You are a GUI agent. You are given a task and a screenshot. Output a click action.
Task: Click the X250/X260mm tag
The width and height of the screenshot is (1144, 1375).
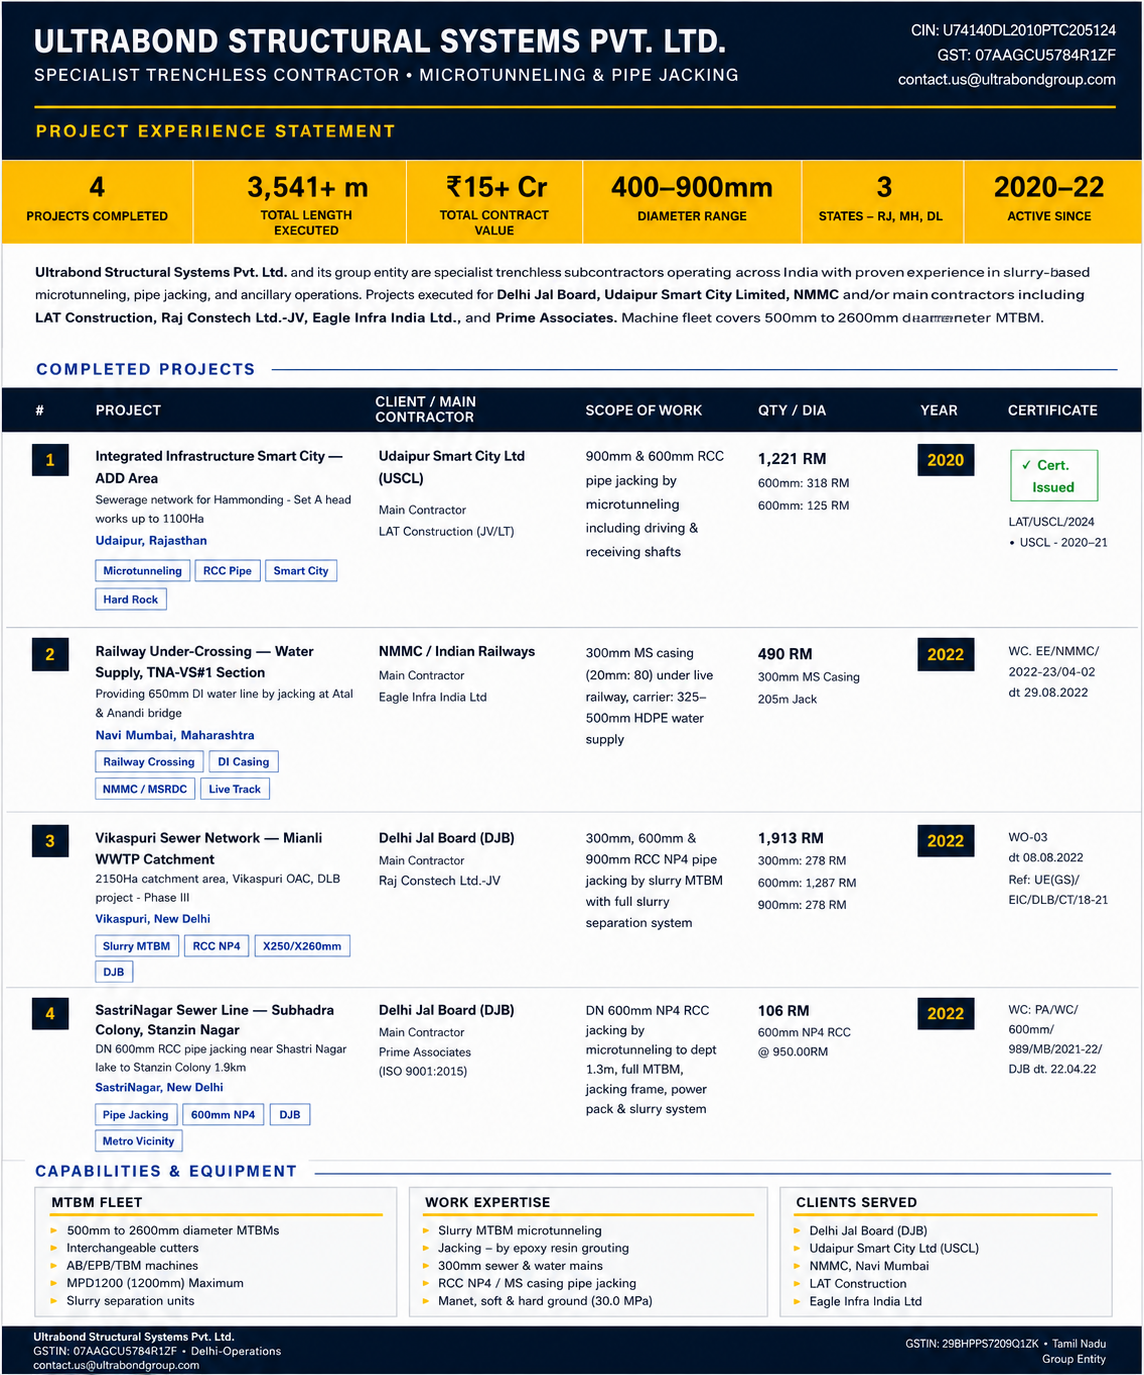(302, 946)
